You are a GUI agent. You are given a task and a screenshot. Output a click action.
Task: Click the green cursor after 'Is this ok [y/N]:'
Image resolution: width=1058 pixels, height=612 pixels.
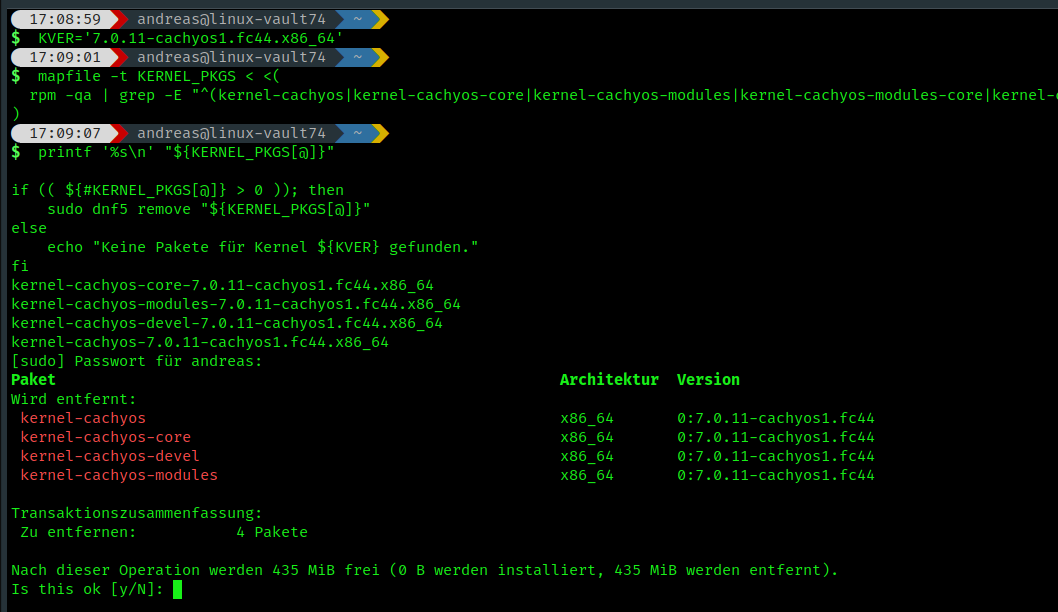coord(177,589)
